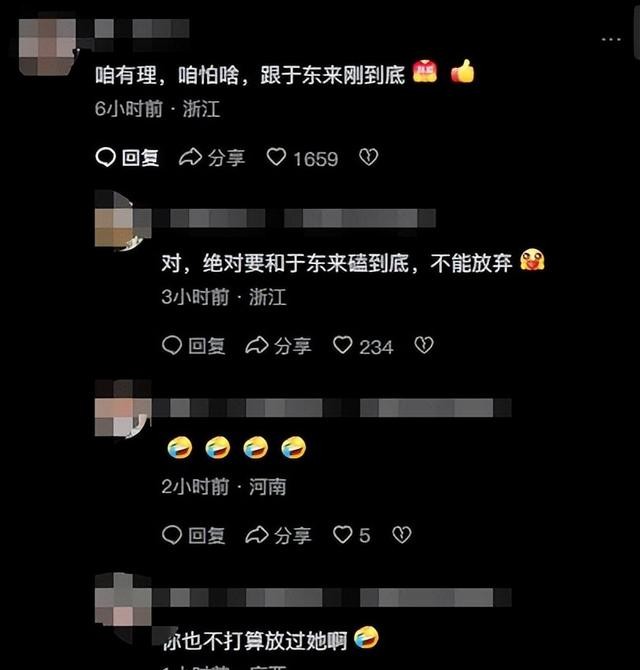Open the three-dot more options menu
Screen dimensions: 640x670
point(611,39)
